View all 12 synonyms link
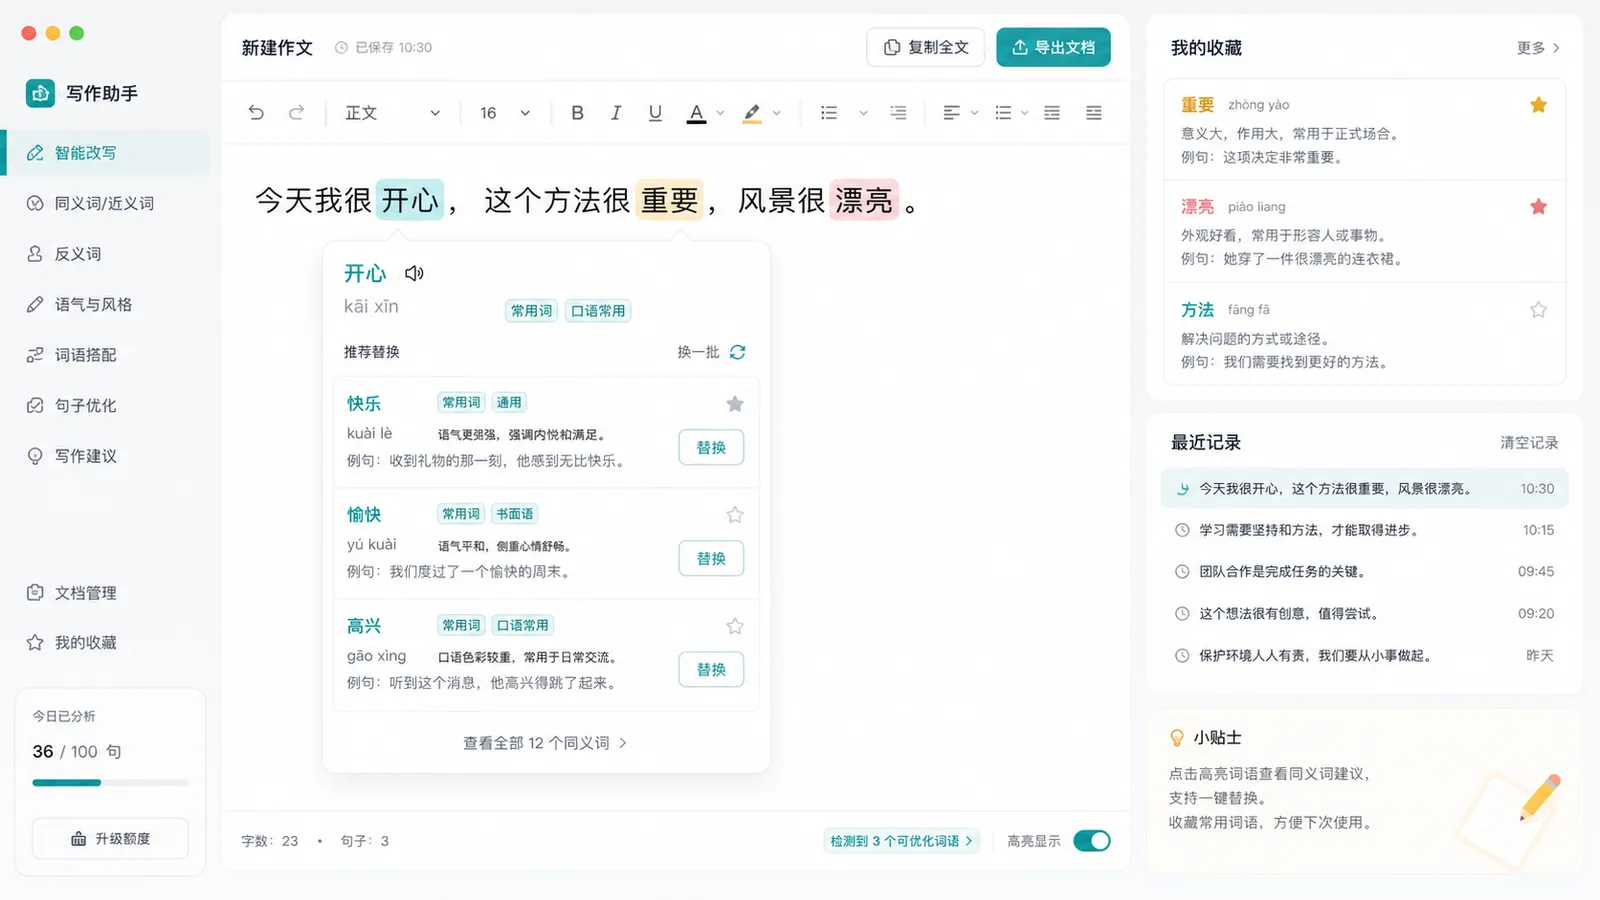The image size is (1600, 900). (x=545, y=743)
